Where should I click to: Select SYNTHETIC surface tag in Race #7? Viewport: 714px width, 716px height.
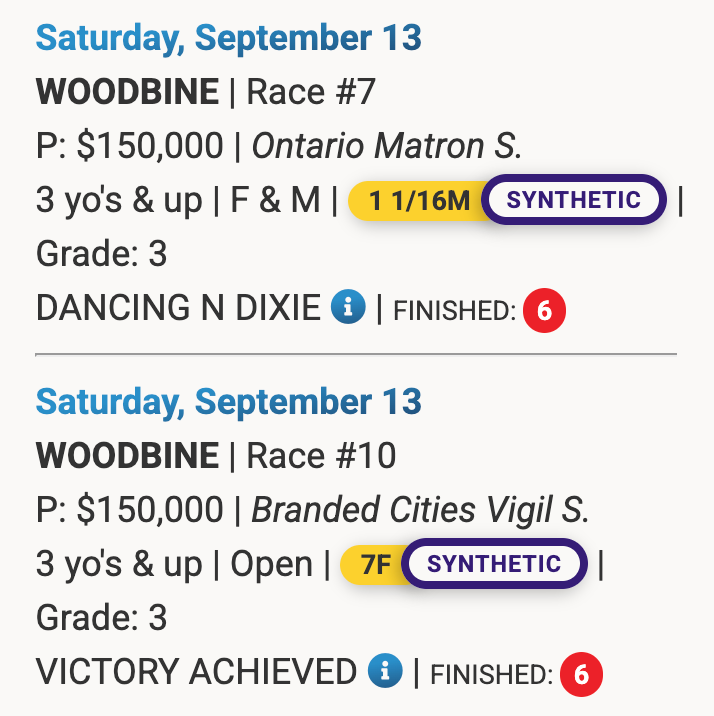(x=573, y=200)
